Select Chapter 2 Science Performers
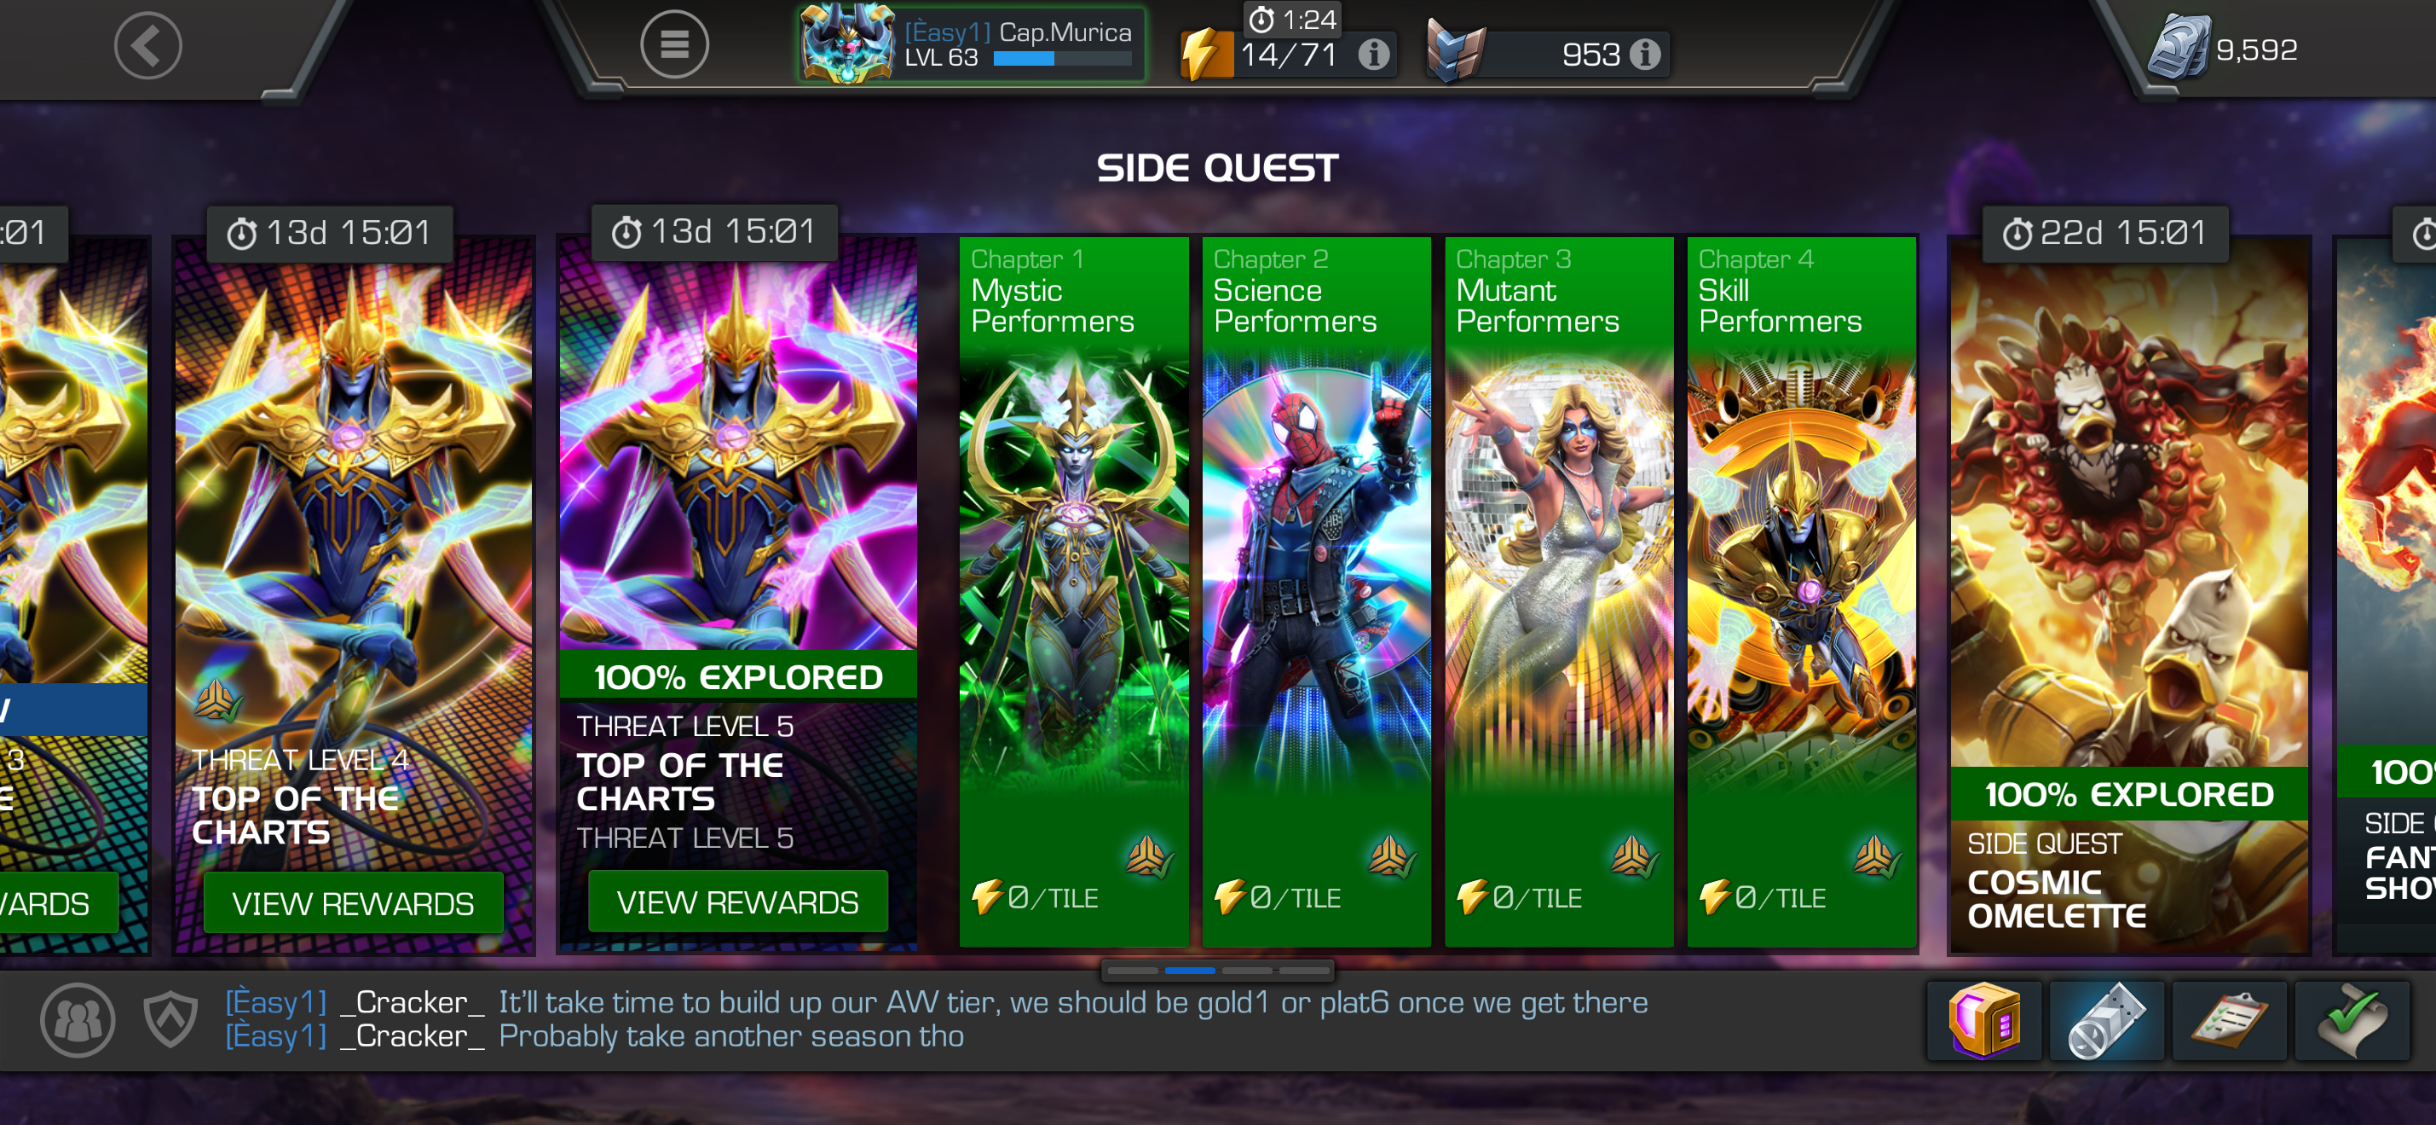 tap(1316, 591)
